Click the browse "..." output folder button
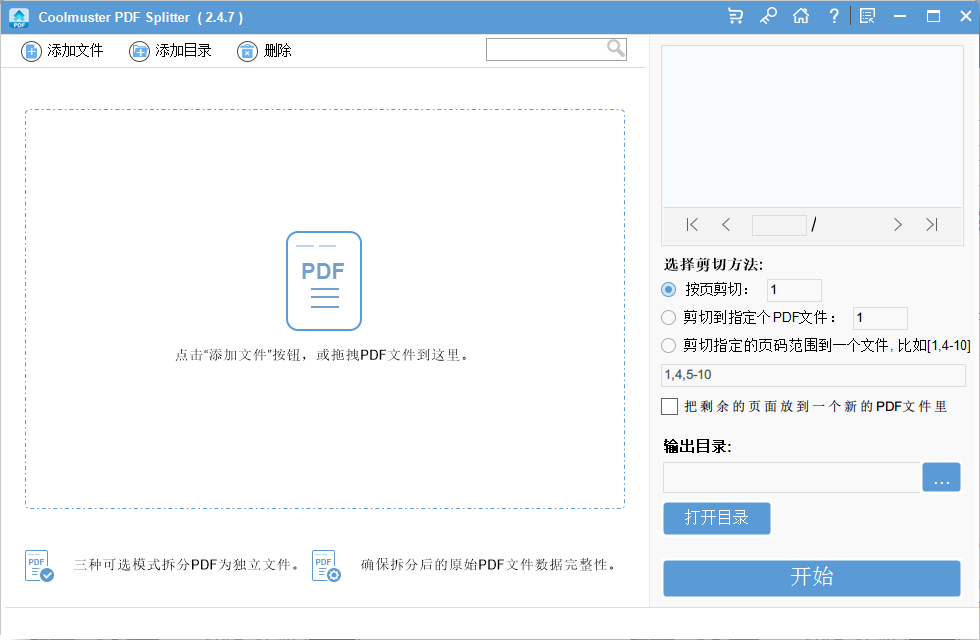 pyautogui.click(x=941, y=478)
